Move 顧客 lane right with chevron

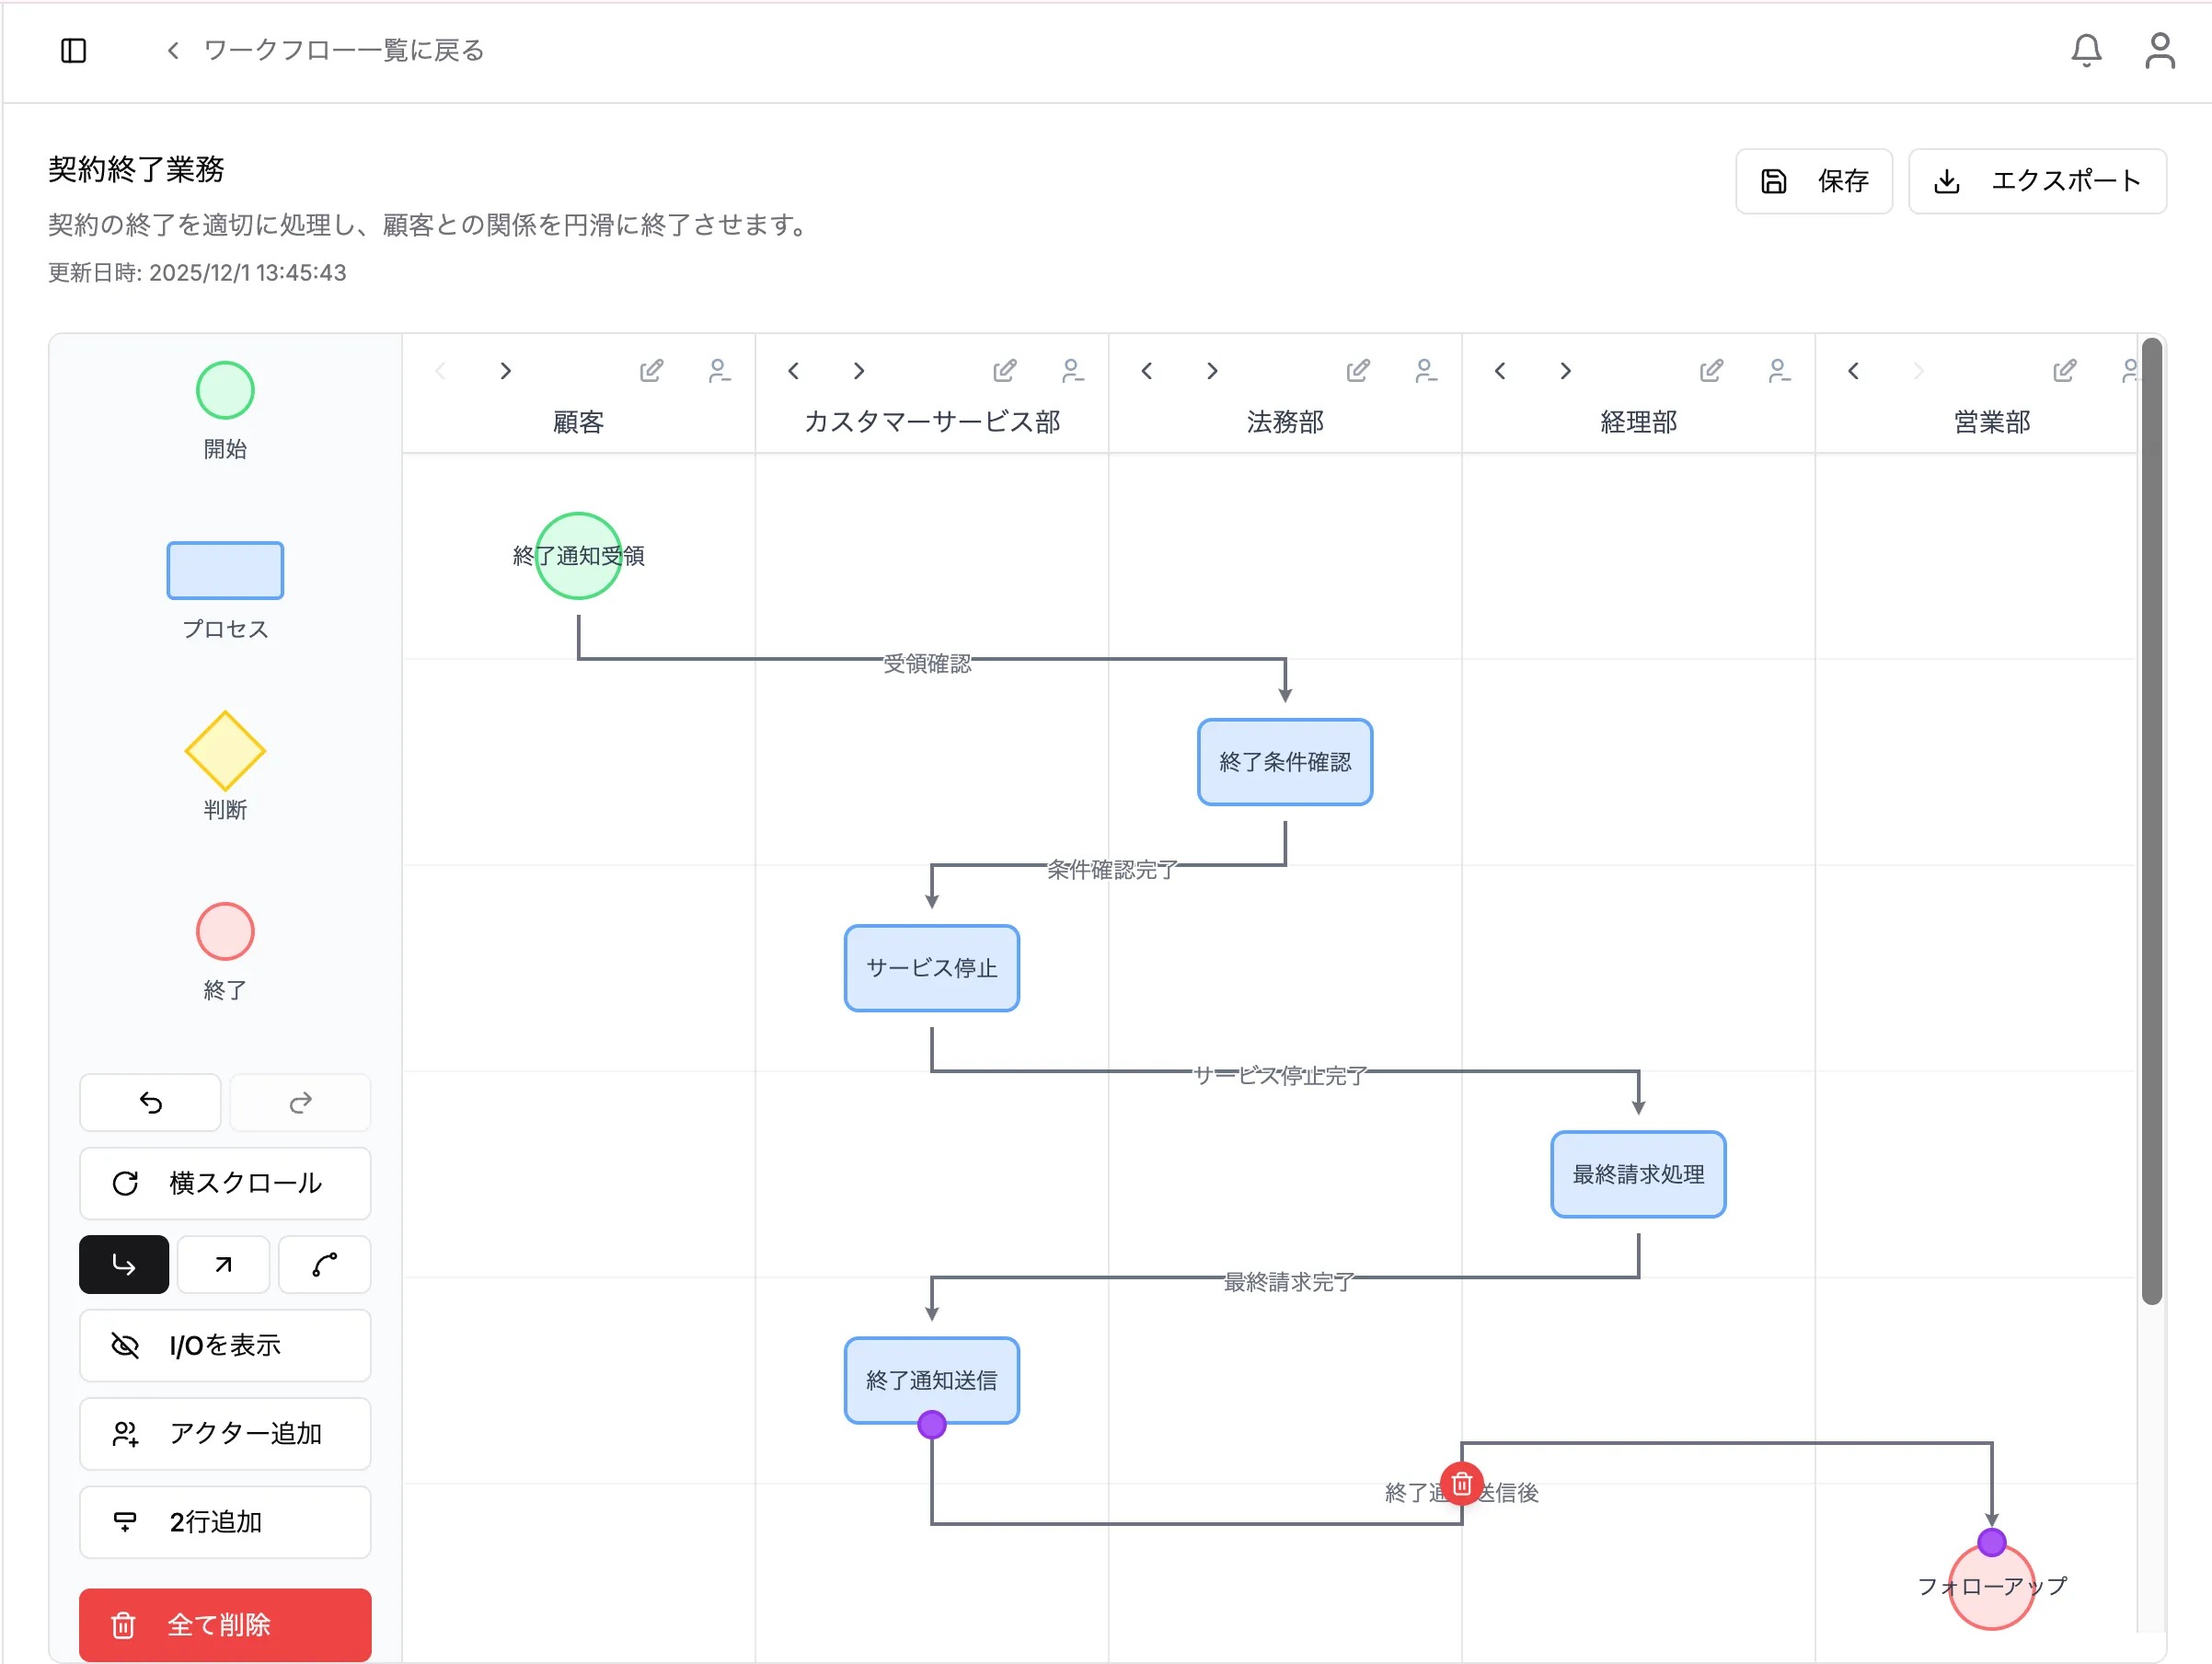coord(506,371)
